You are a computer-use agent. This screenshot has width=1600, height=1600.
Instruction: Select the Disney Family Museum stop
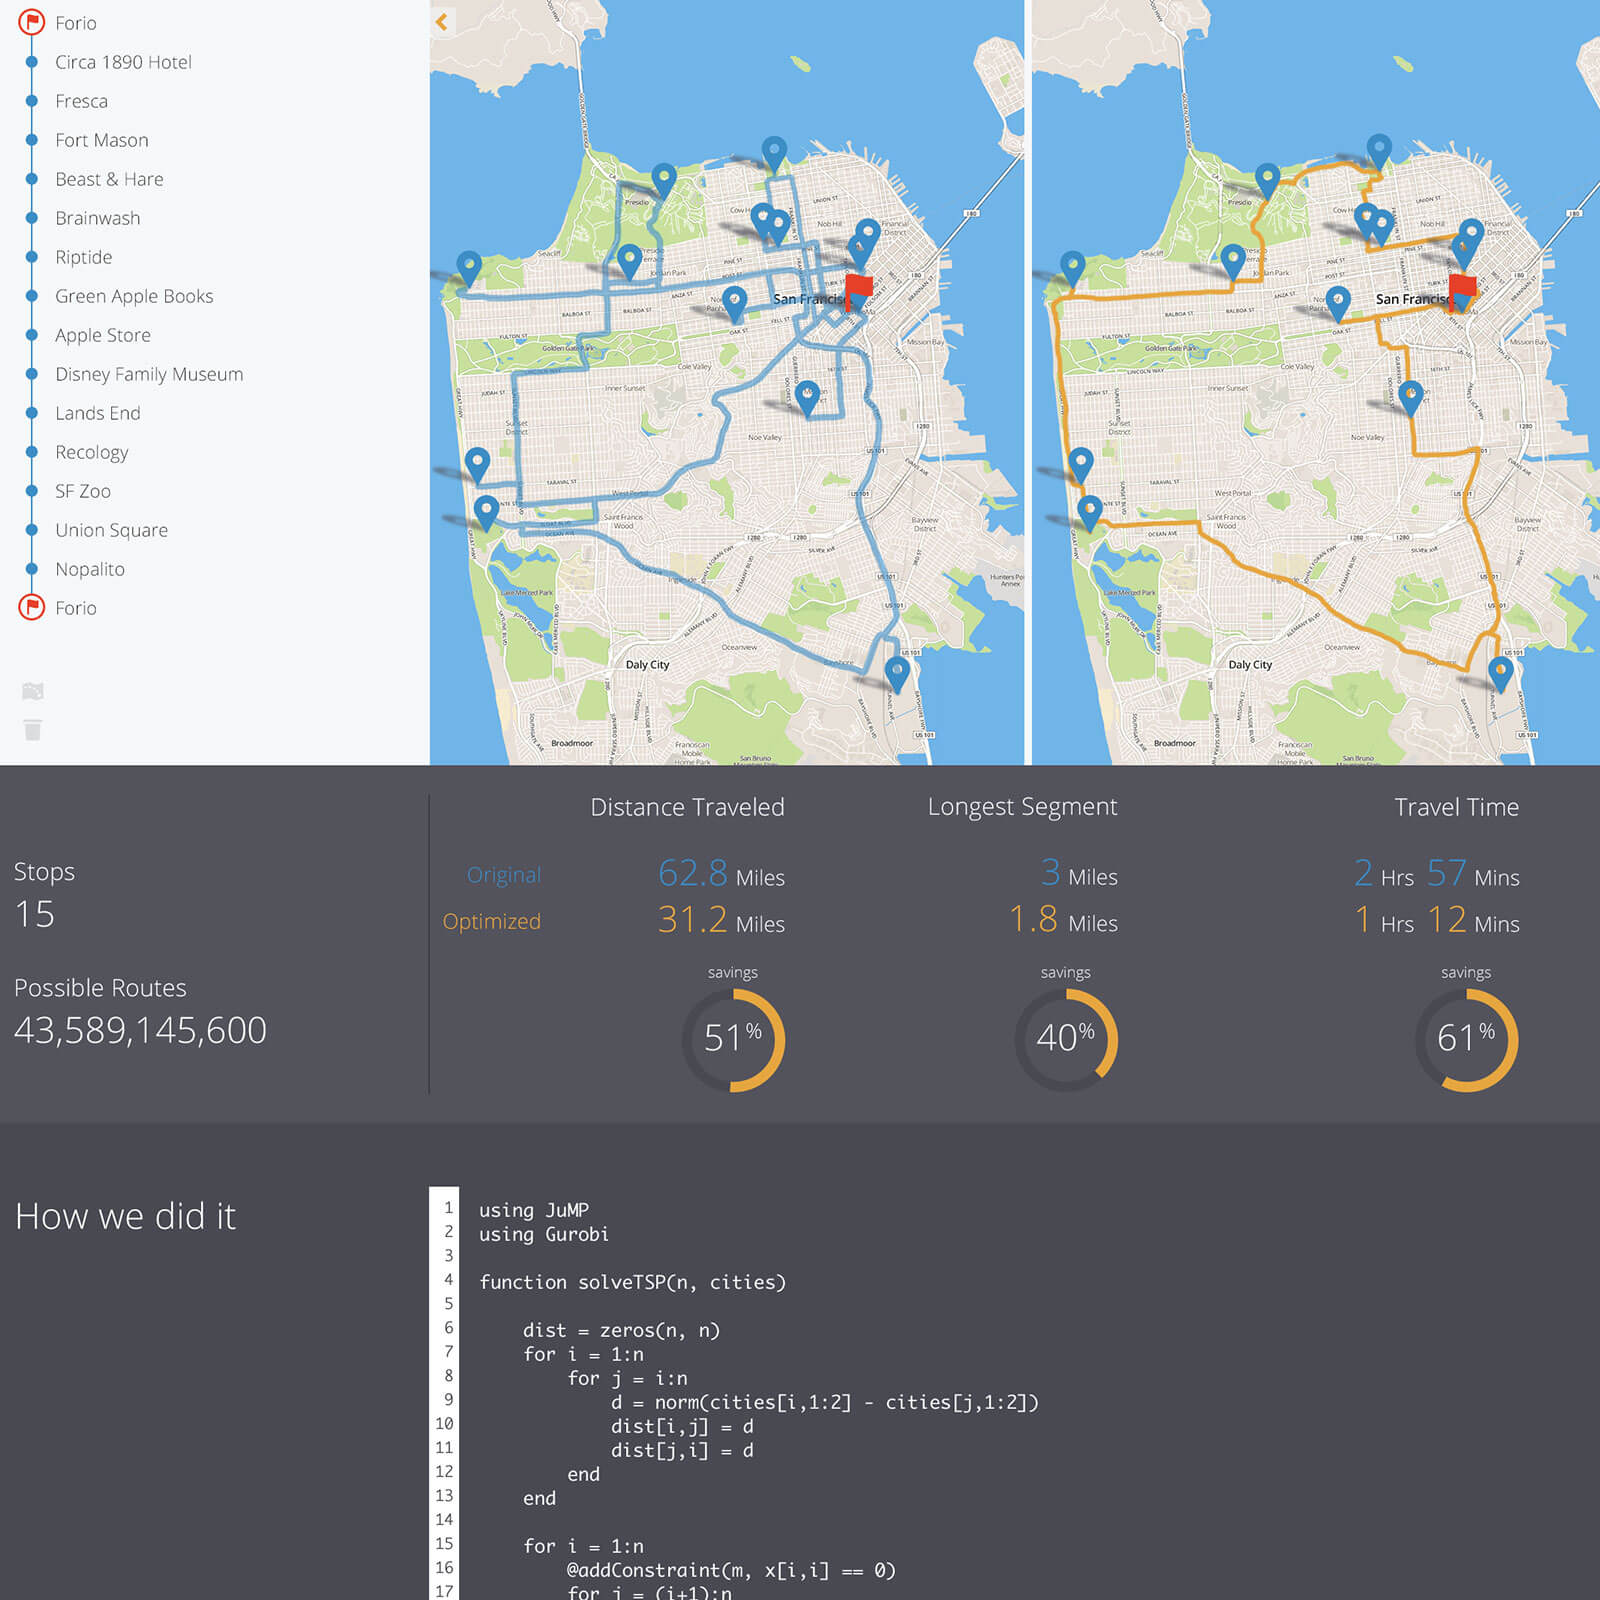(x=149, y=374)
